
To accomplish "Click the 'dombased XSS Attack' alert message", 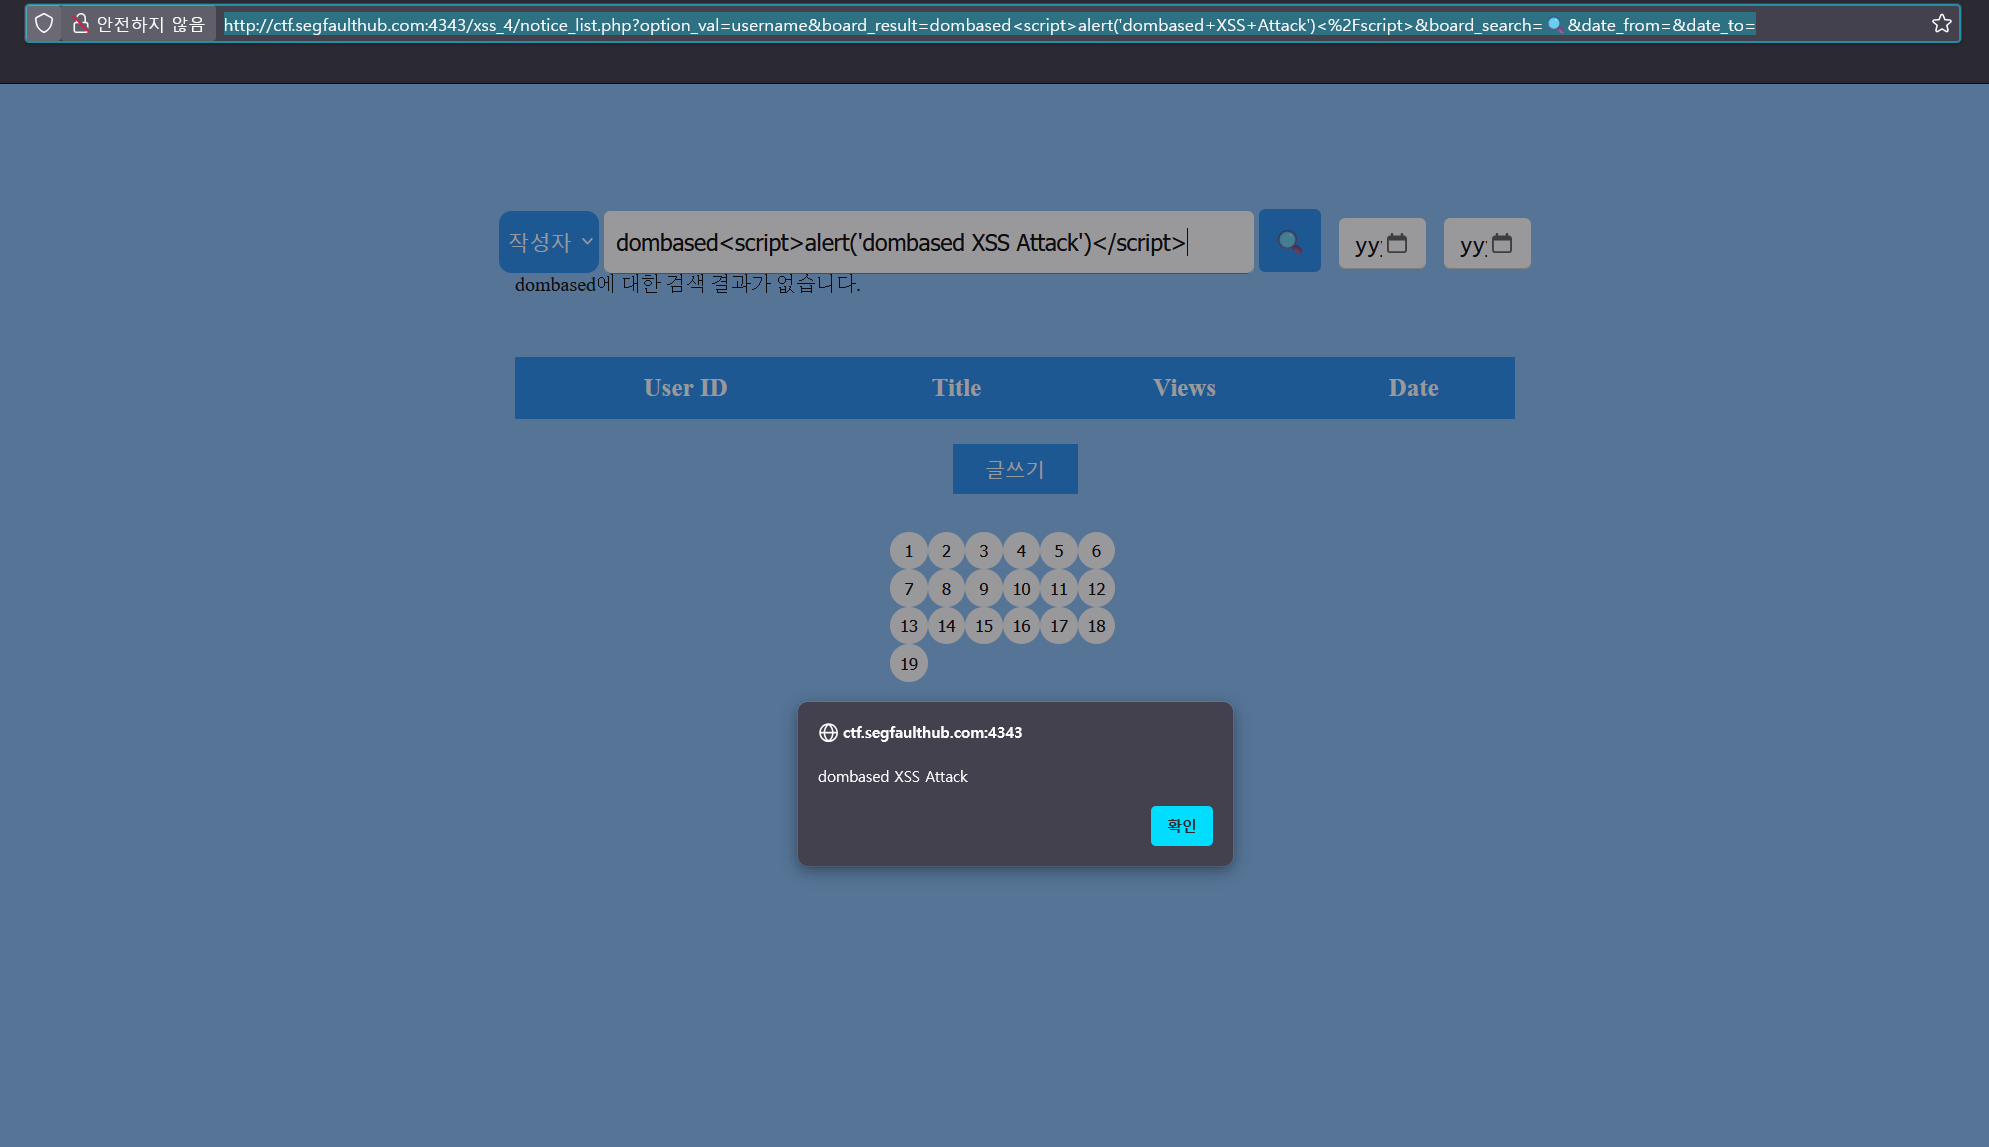I will pos(893,777).
